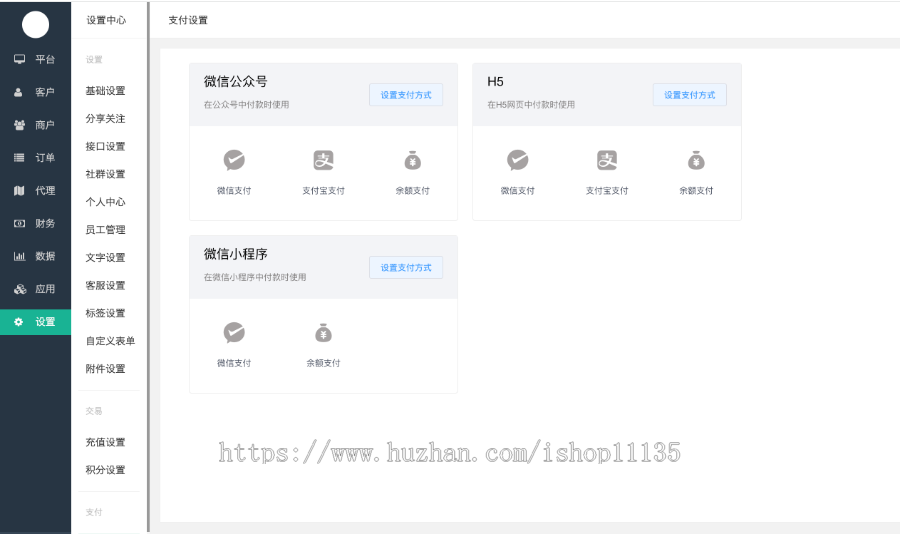Open 个人中心 in settings menu
Viewport: 900px width, 534px height.
(106, 202)
